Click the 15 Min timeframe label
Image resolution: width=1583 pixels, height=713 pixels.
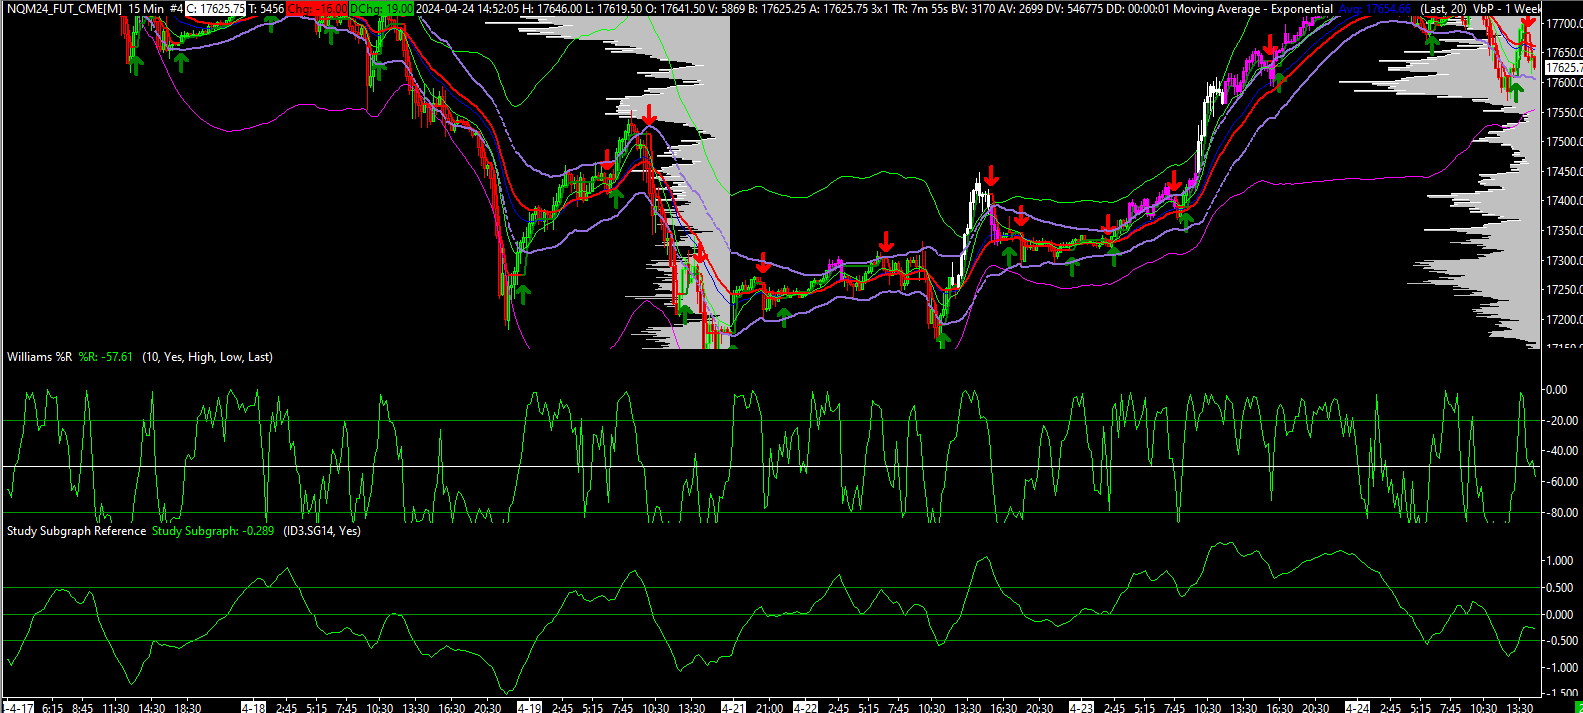(146, 8)
